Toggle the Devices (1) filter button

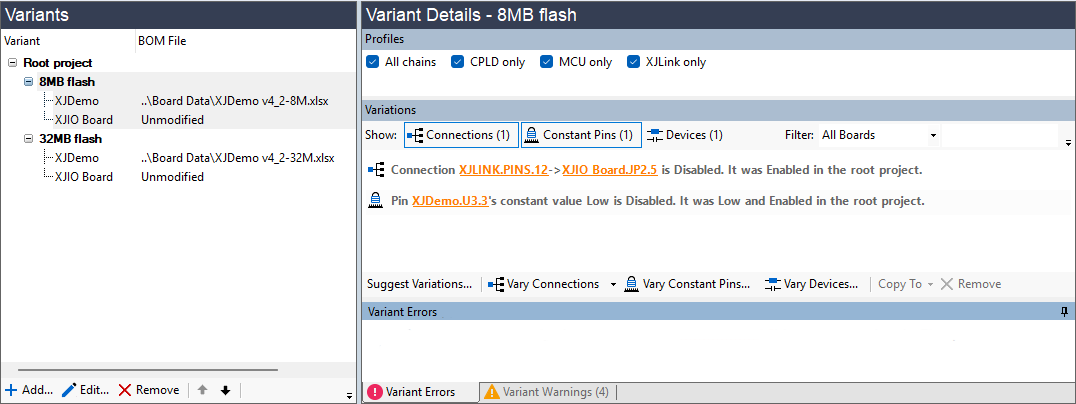(x=685, y=135)
